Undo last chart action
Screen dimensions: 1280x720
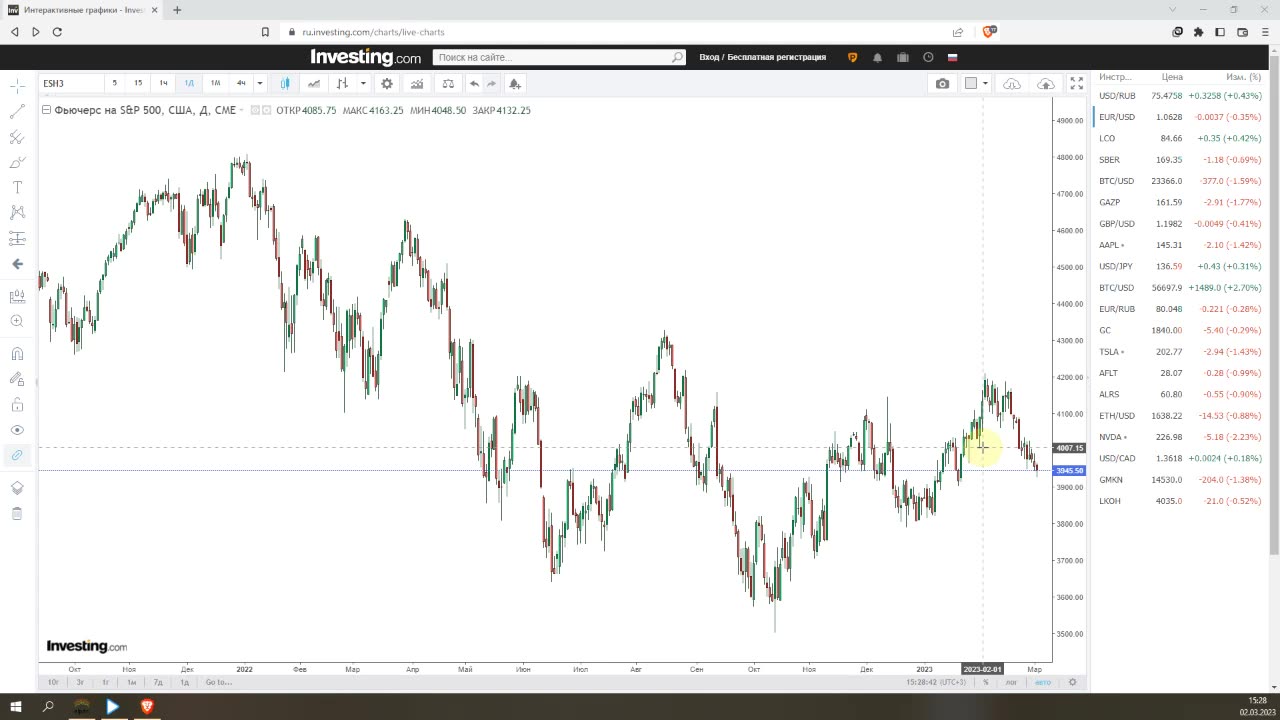pyautogui.click(x=475, y=84)
